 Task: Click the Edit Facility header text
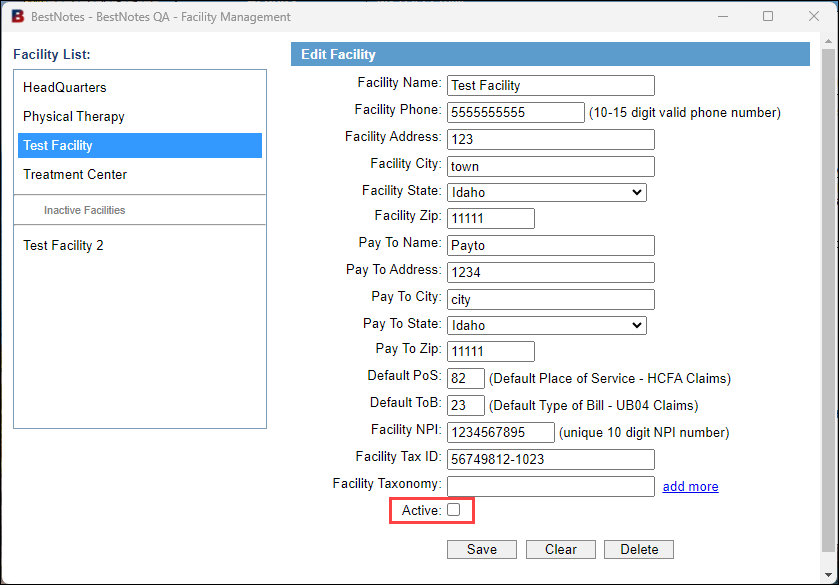coord(338,55)
